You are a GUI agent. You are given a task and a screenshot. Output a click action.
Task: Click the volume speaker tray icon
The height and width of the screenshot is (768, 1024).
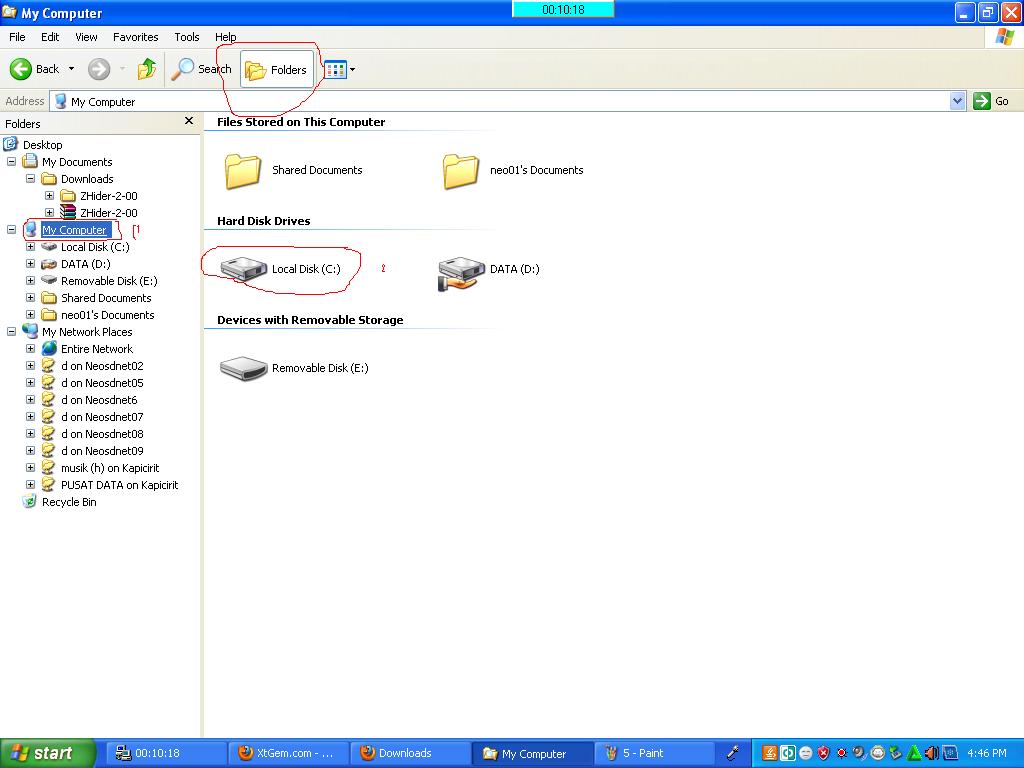932,753
